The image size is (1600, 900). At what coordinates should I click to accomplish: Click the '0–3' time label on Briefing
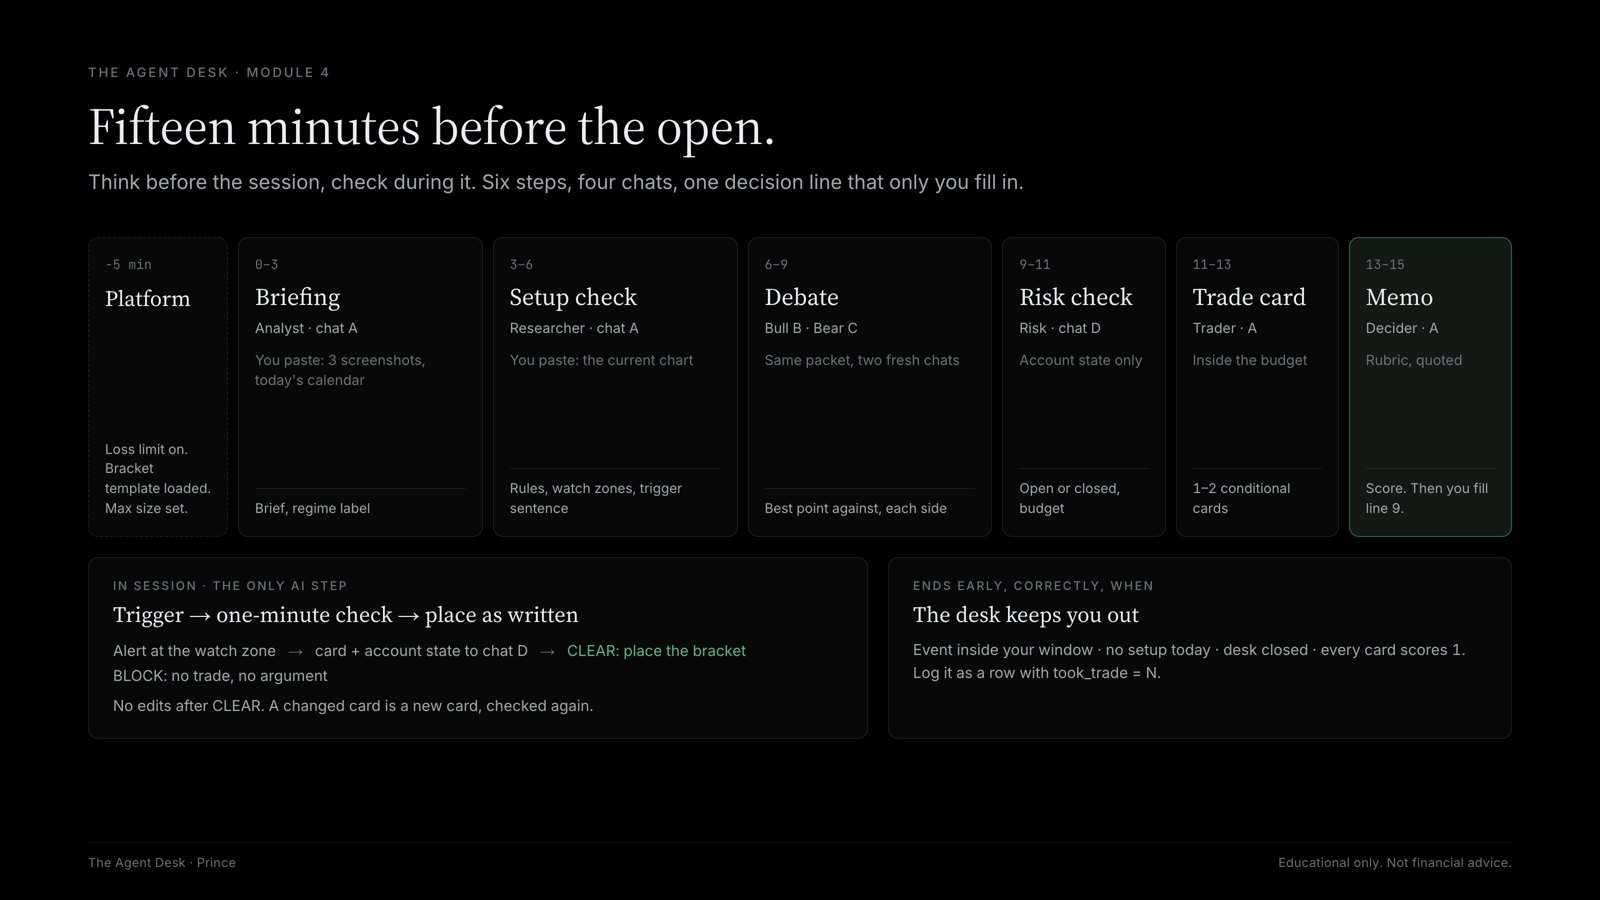point(266,265)
